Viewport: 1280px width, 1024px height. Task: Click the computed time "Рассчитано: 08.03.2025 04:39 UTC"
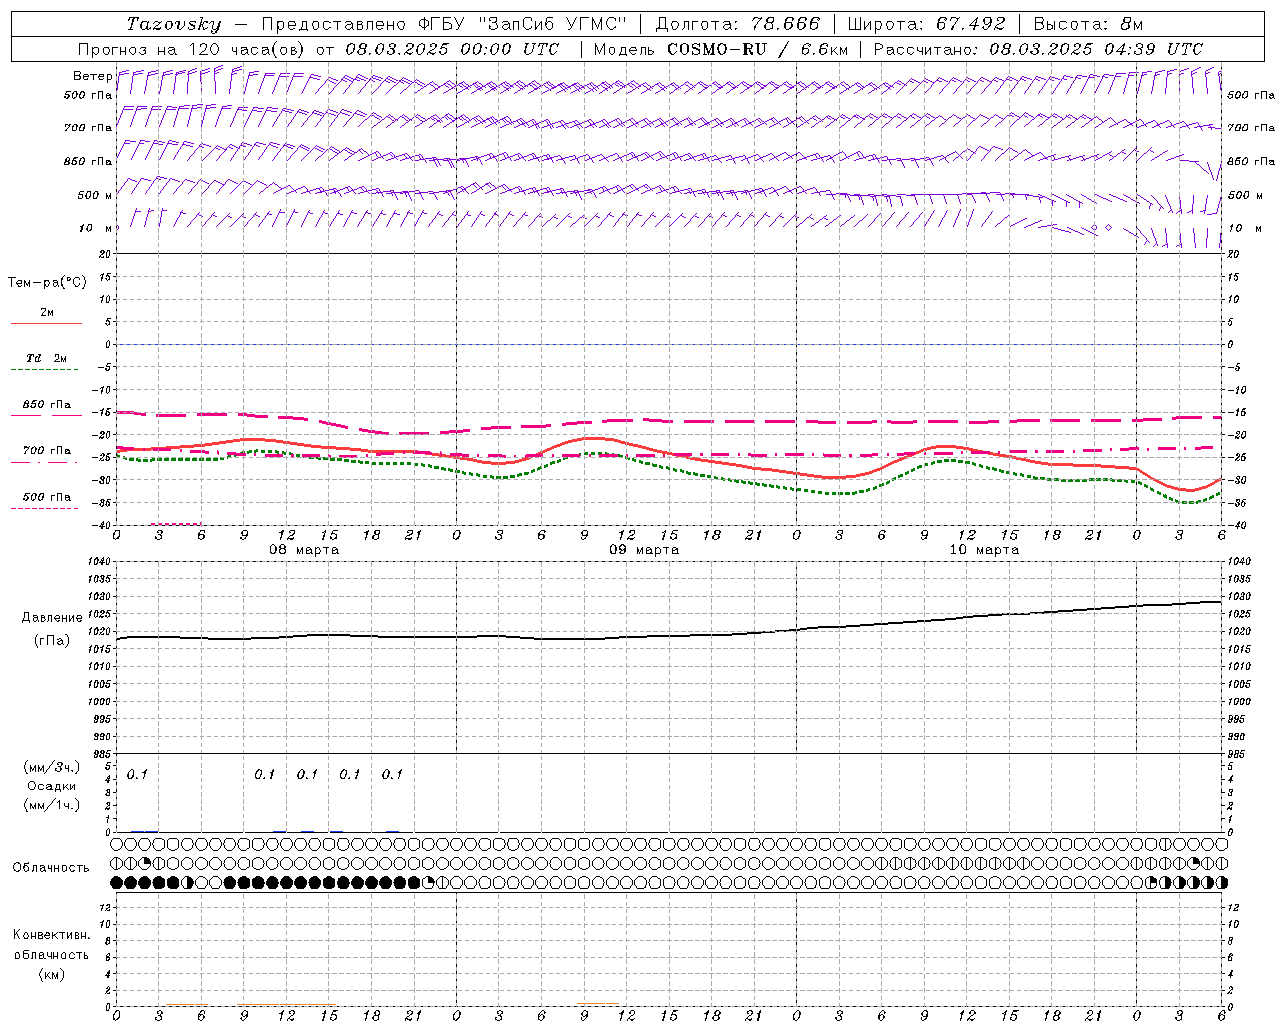point(1038,49)
